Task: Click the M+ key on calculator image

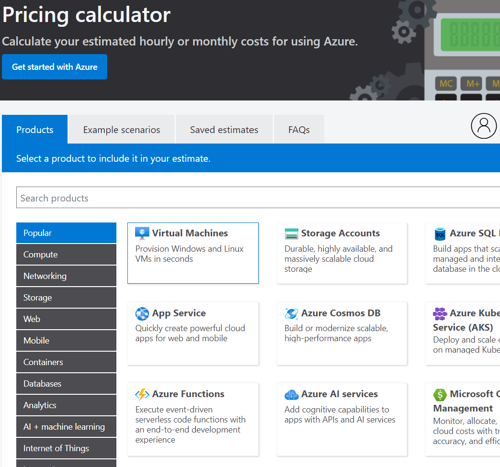Action: (x=471, y=83)
